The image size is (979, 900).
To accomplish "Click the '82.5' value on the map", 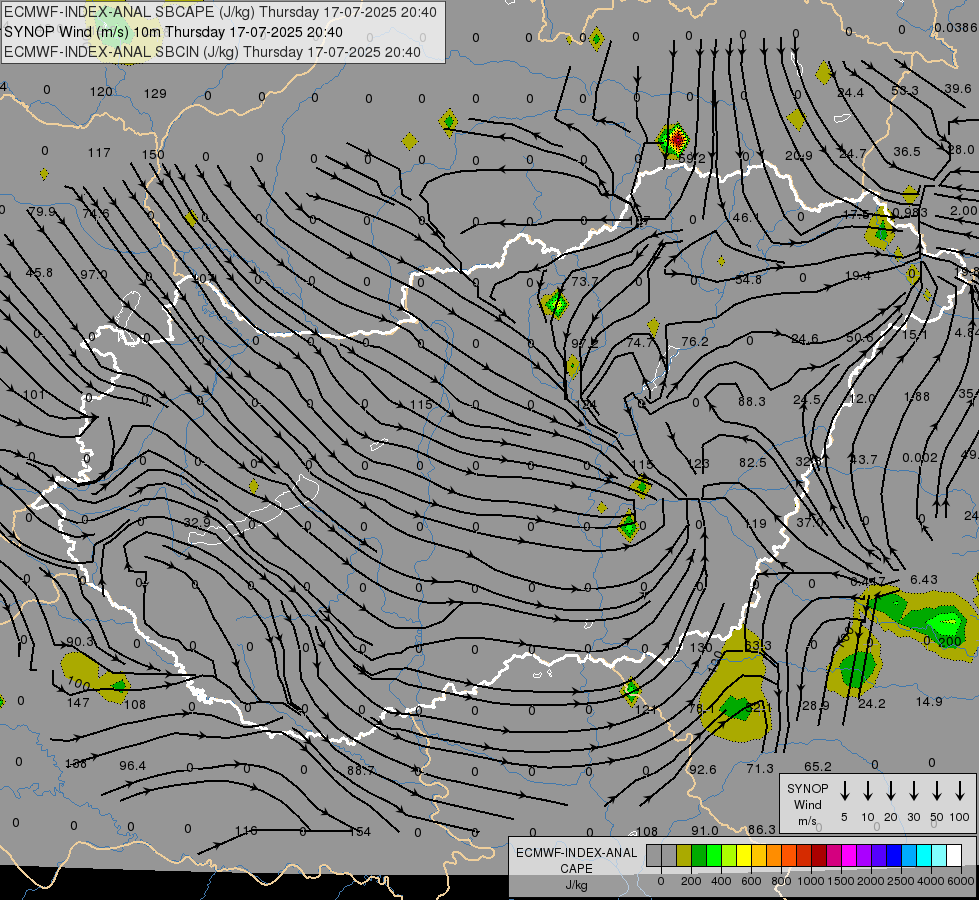I will (752, 462).
